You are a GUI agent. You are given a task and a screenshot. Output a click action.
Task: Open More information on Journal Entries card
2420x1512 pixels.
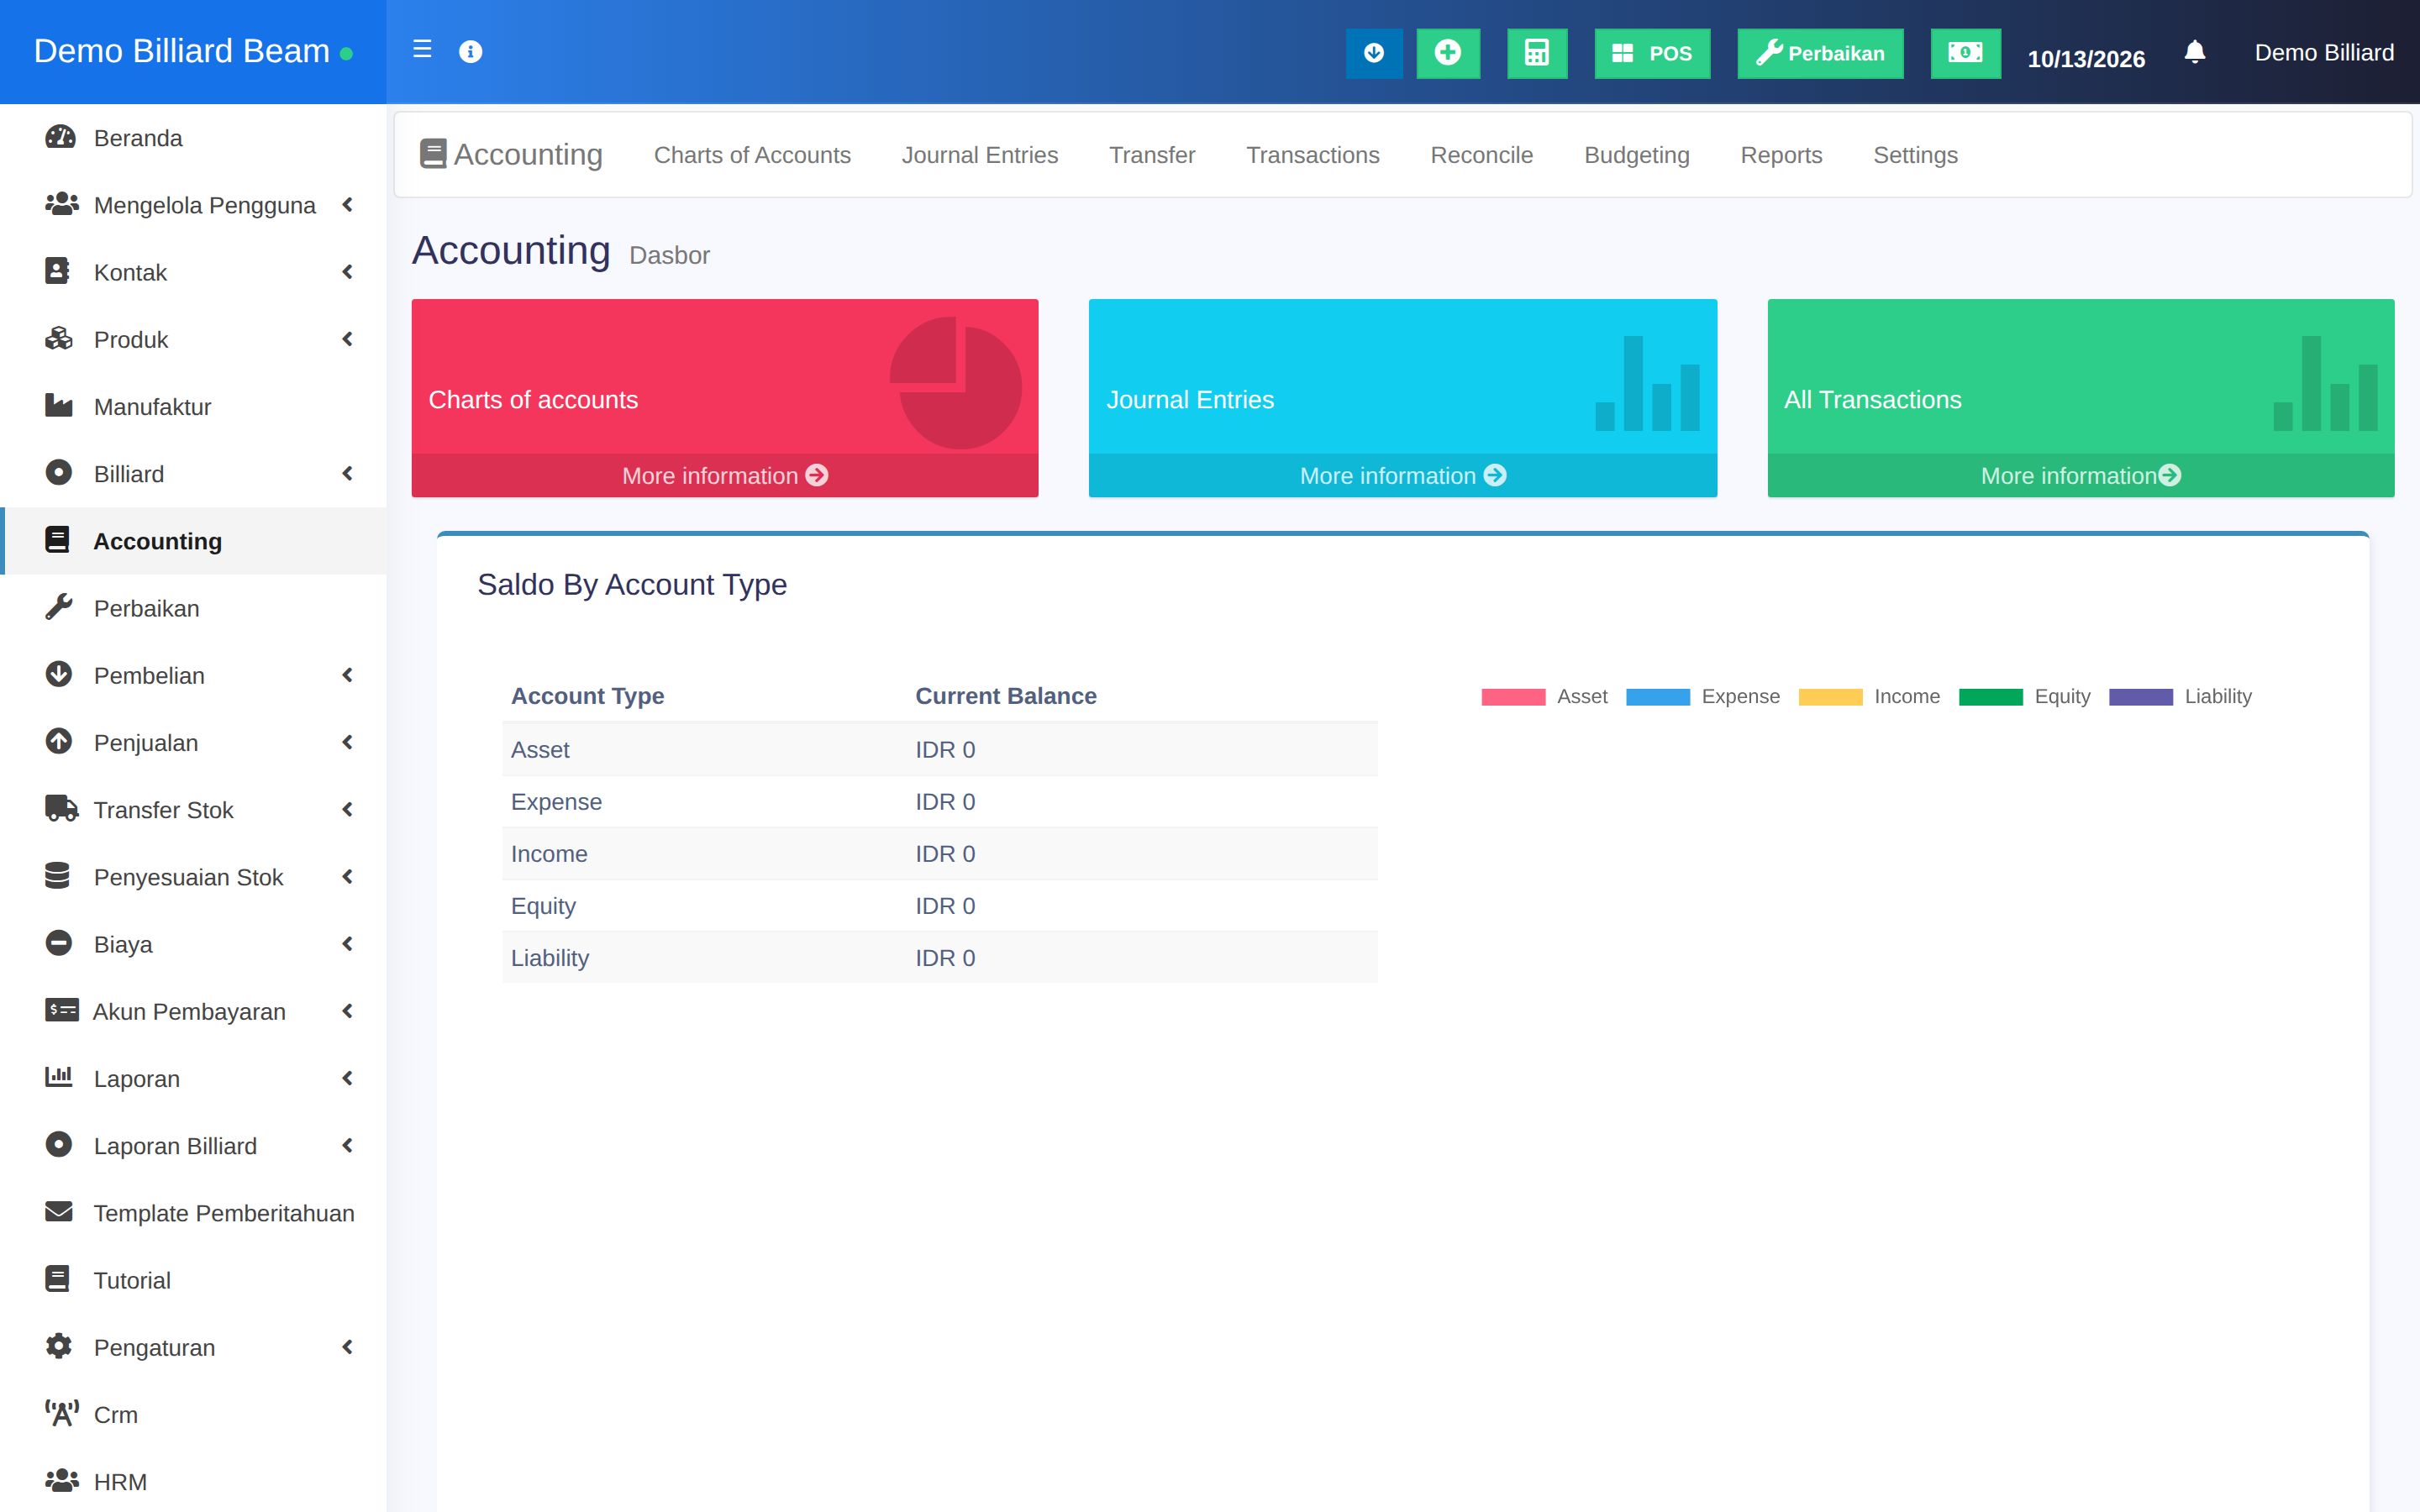point(1402,476)
